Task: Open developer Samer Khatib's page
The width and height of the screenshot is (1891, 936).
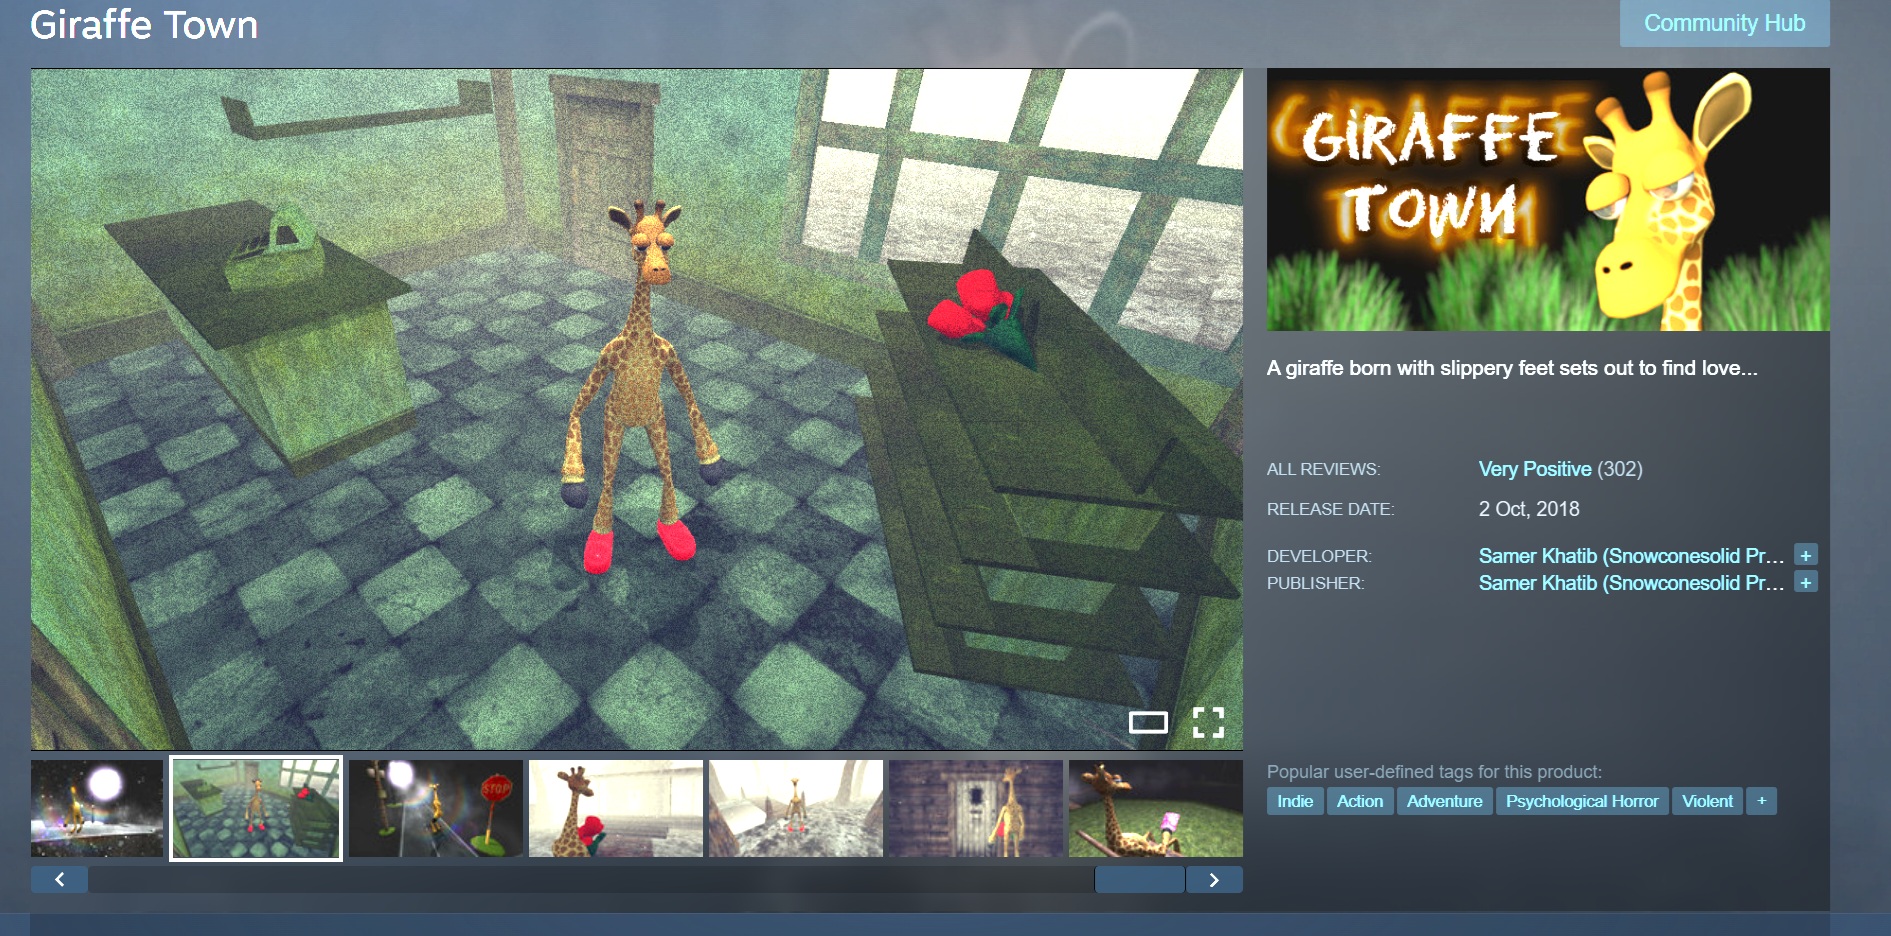Action: coord(1631,556)
